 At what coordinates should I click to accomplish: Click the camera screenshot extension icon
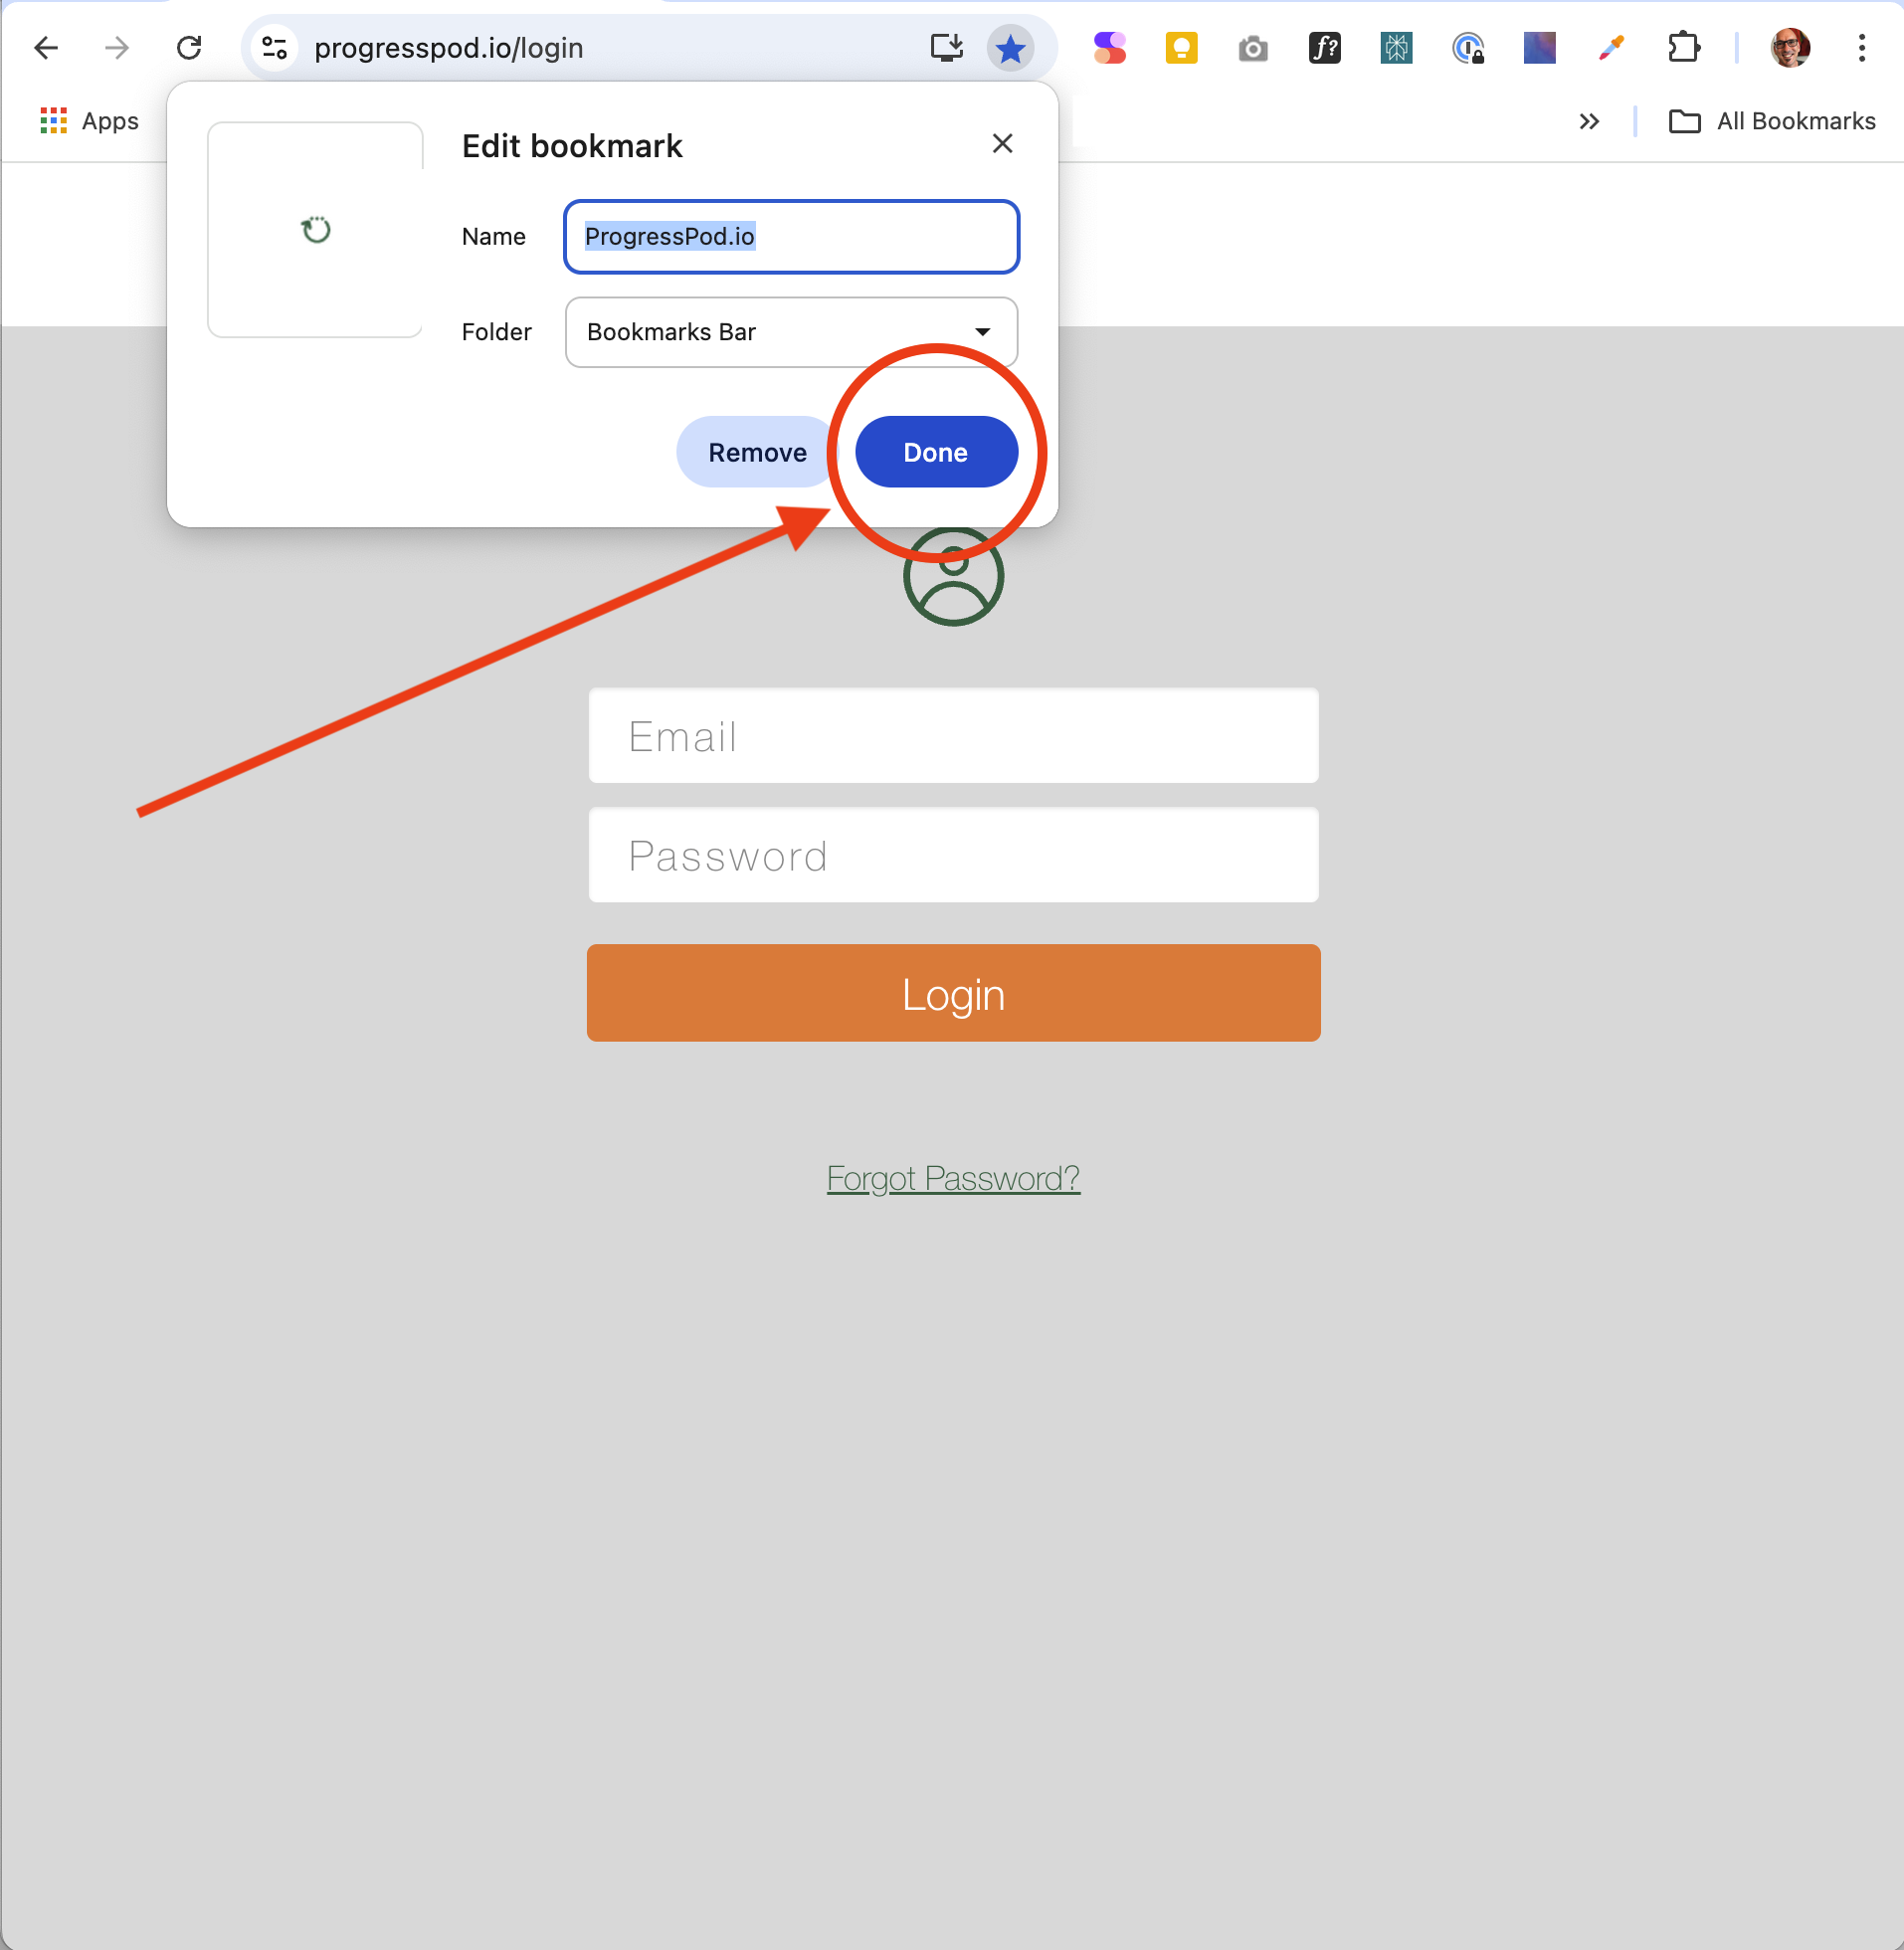tap(1252, 48)
